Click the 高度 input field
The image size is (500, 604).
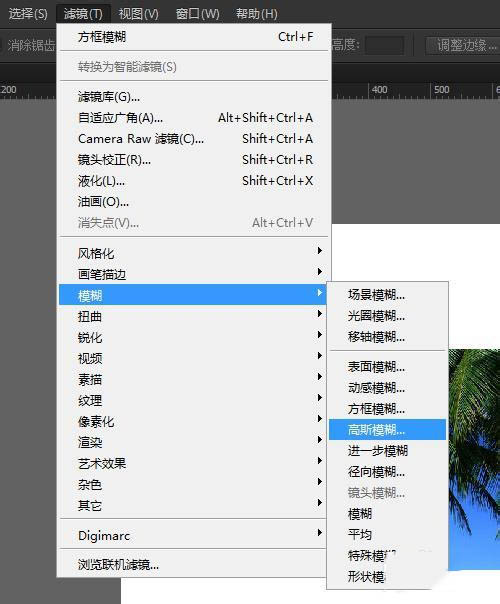384,45
